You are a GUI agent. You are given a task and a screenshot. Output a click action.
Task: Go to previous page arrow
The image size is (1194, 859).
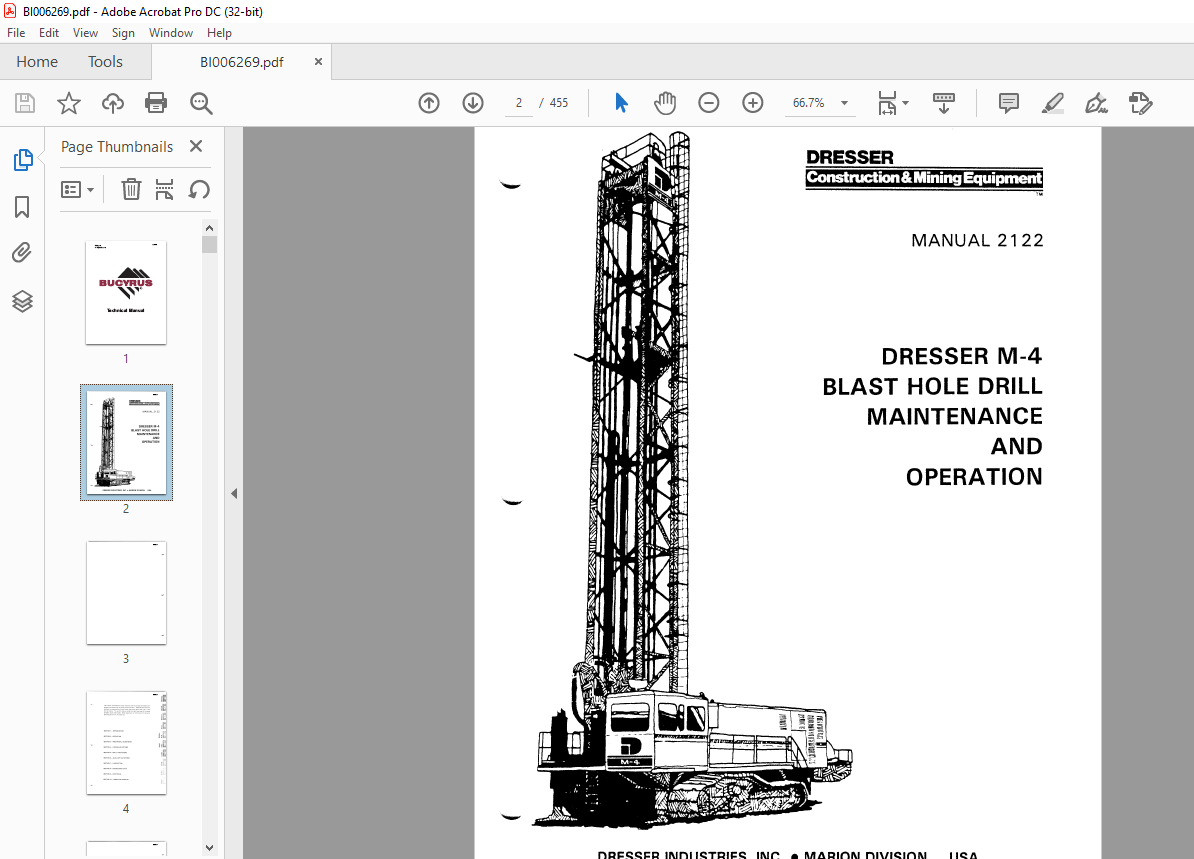429,103
